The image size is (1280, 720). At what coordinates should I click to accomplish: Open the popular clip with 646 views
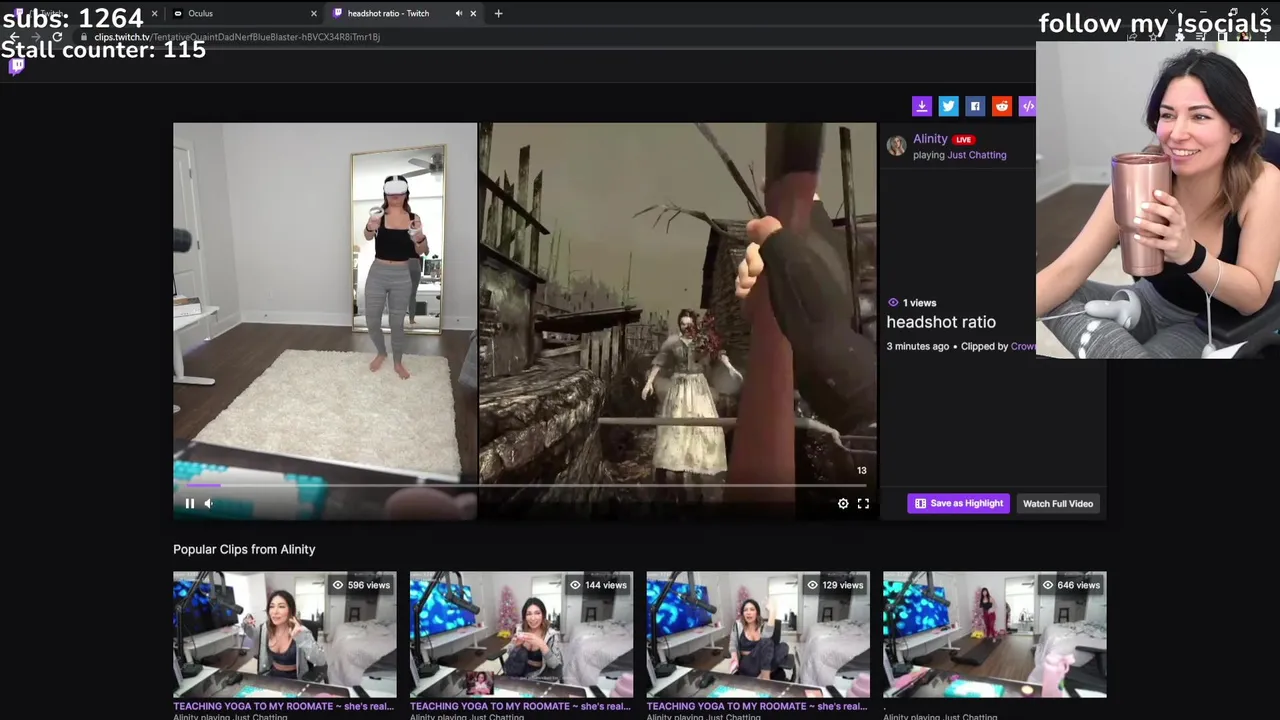(x=995, y=635)
